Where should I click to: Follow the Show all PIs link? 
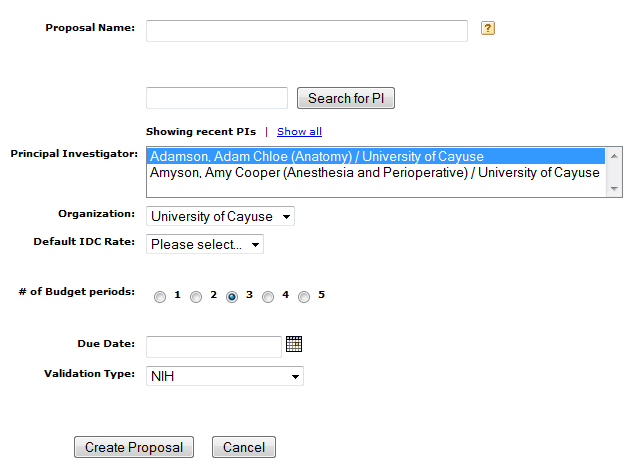tap(299, 131)
